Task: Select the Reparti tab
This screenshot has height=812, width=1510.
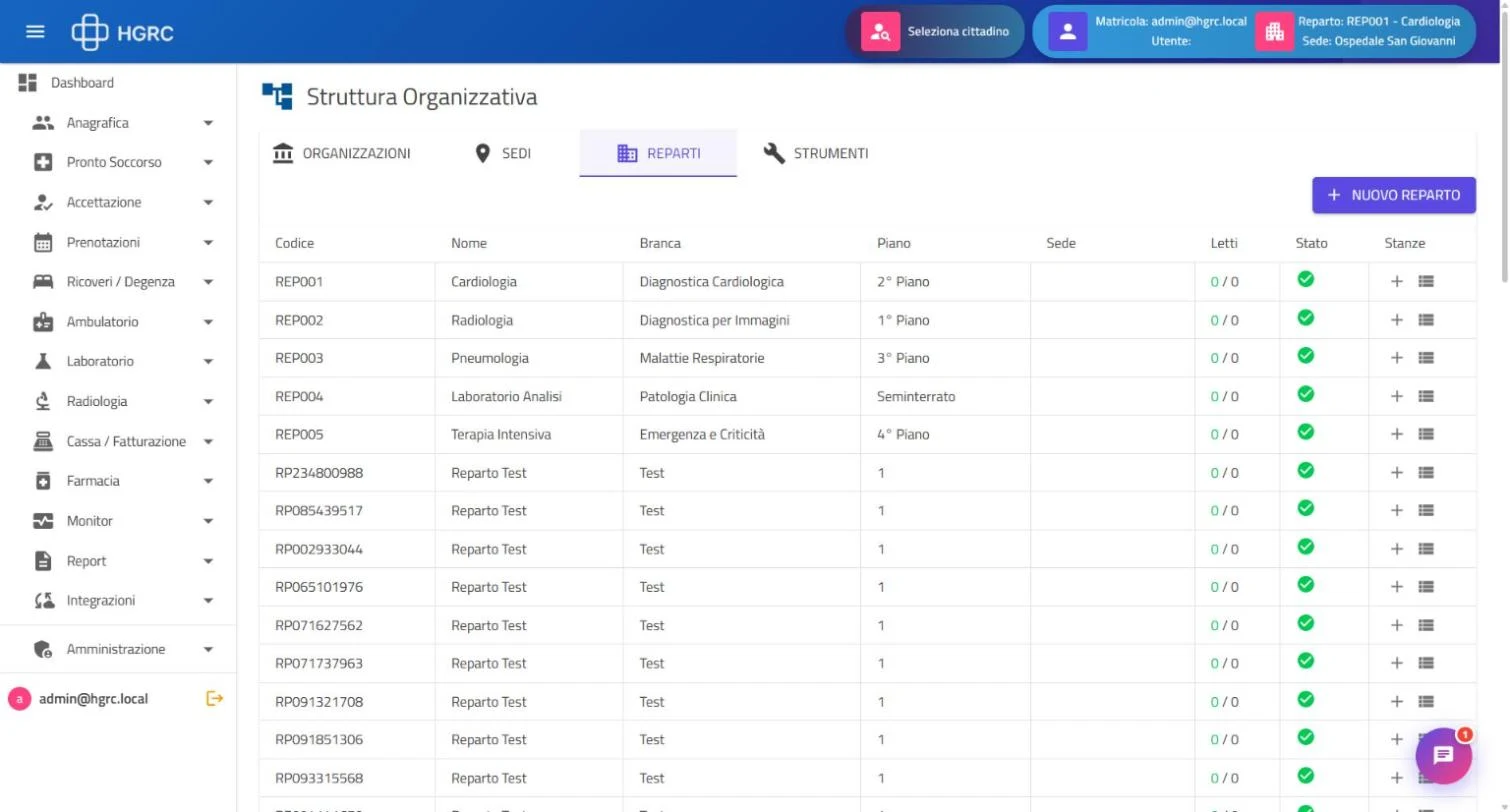Action: coord(658,153)
